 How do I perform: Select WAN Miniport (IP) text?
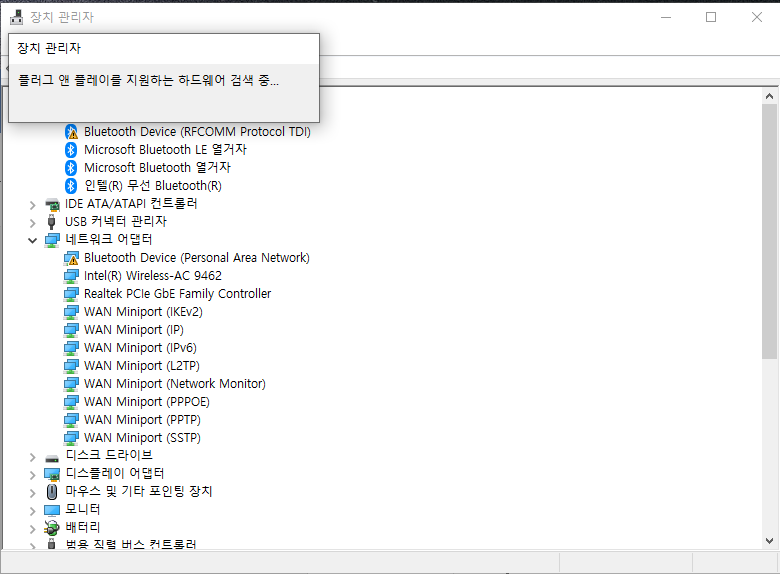[x=134, y=330]
